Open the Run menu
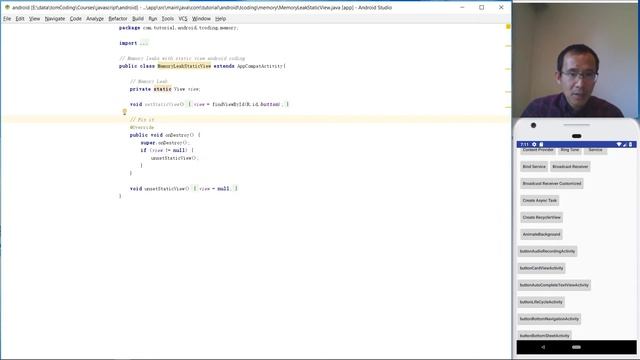 point(152,19)
